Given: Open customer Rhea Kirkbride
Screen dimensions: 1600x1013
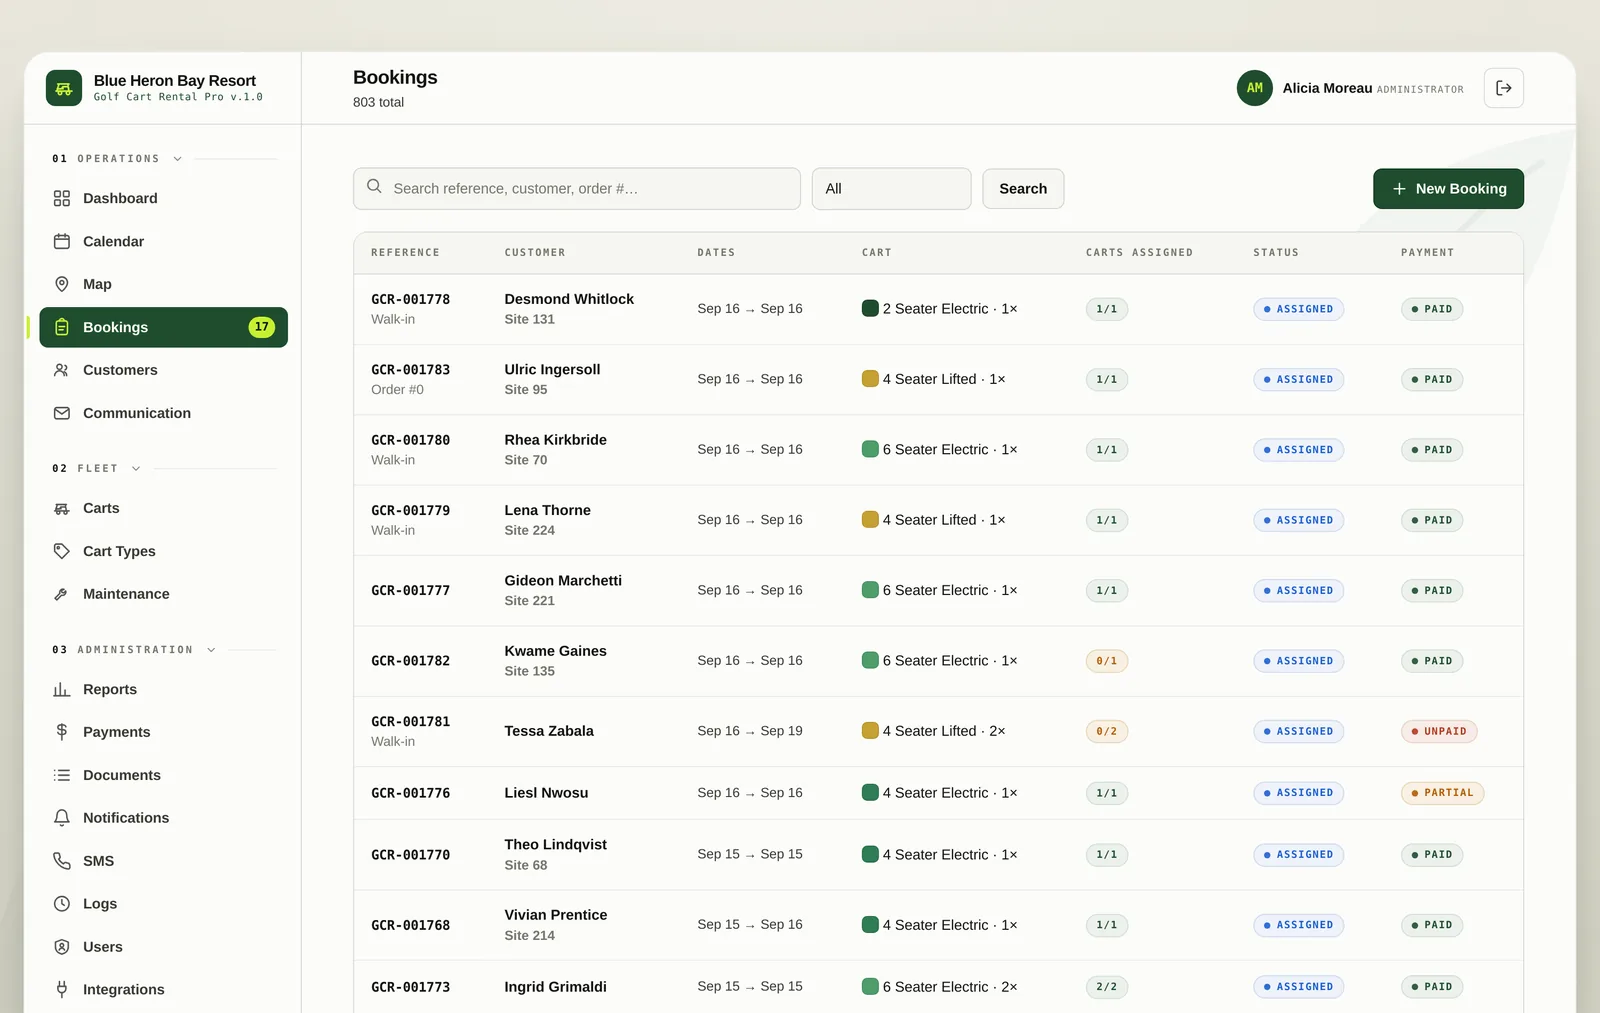Looking at the screenshot, I should pos(555,440).
